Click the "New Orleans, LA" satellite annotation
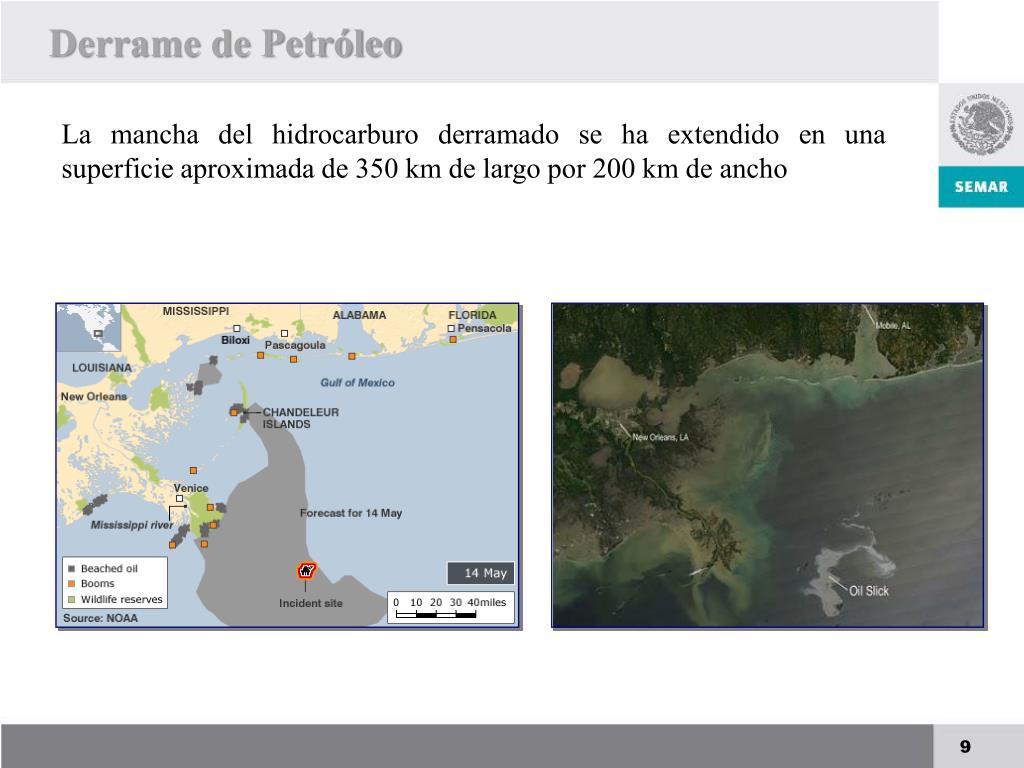1024x768 pixels. coord(660,438)
